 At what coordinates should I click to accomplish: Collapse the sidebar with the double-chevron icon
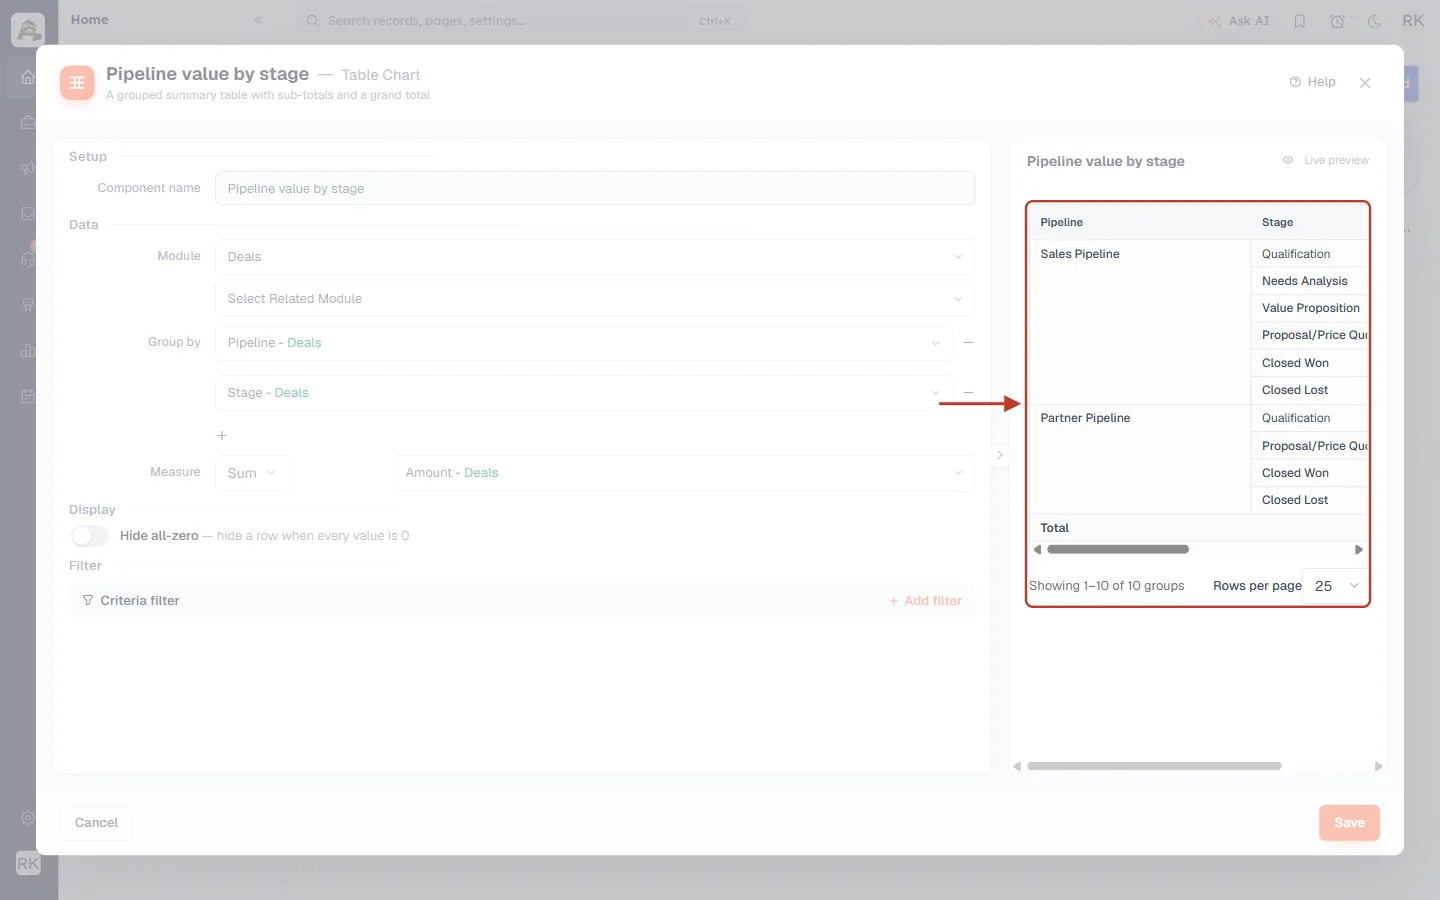(258, 20)
